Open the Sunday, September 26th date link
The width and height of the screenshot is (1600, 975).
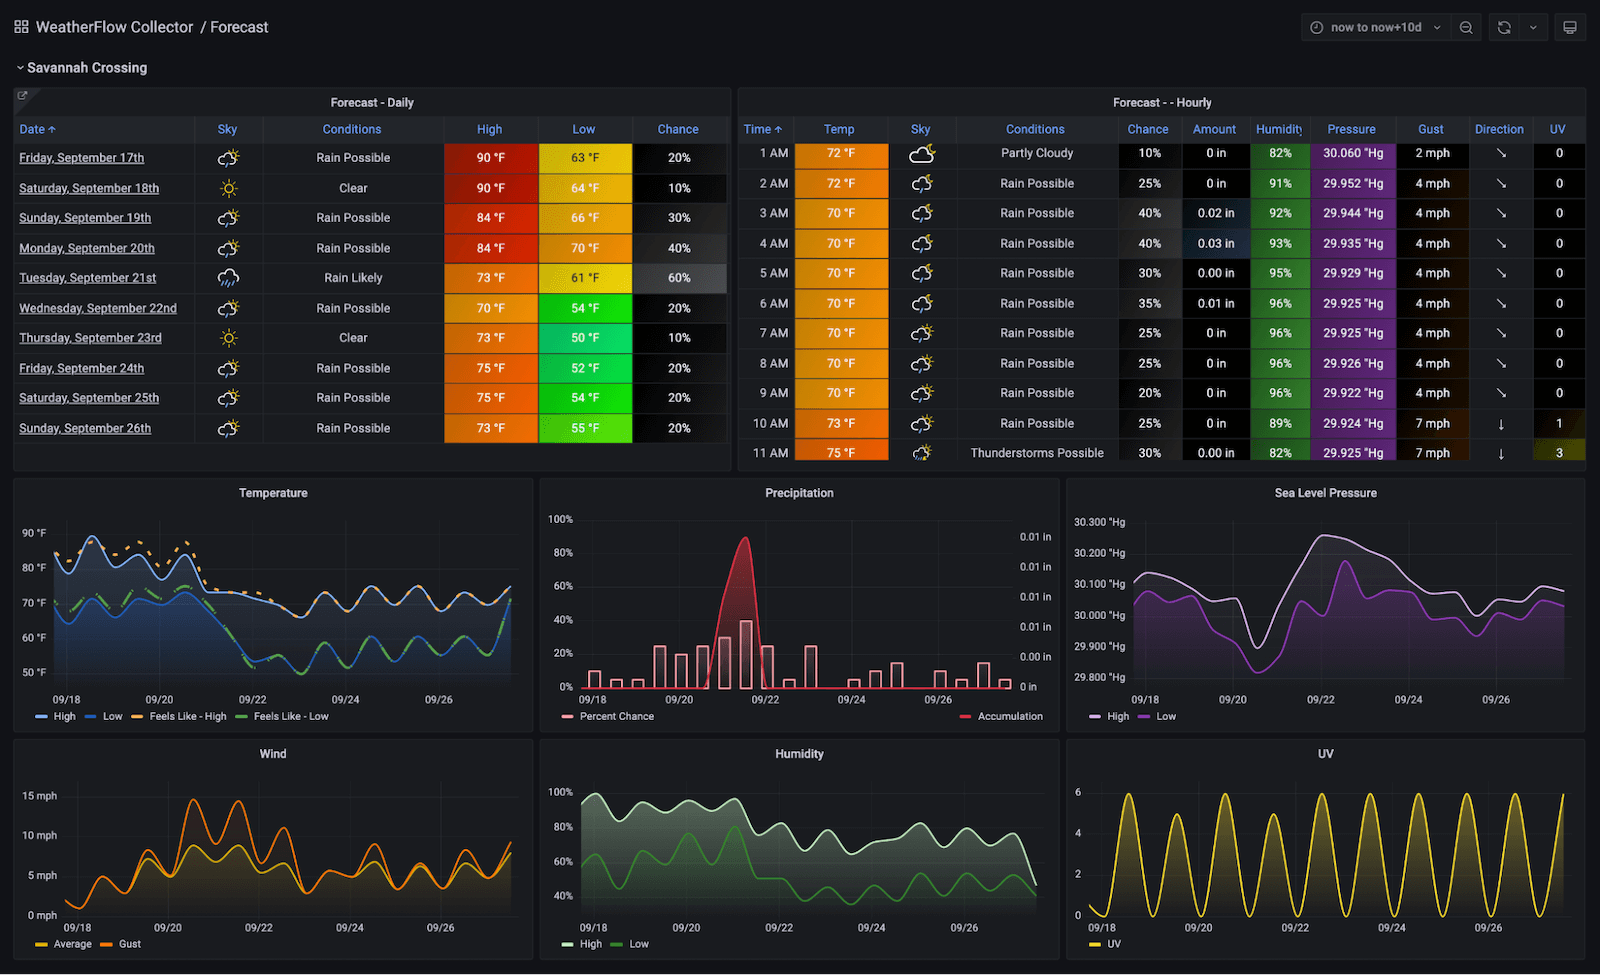click(x=85, y=427)
